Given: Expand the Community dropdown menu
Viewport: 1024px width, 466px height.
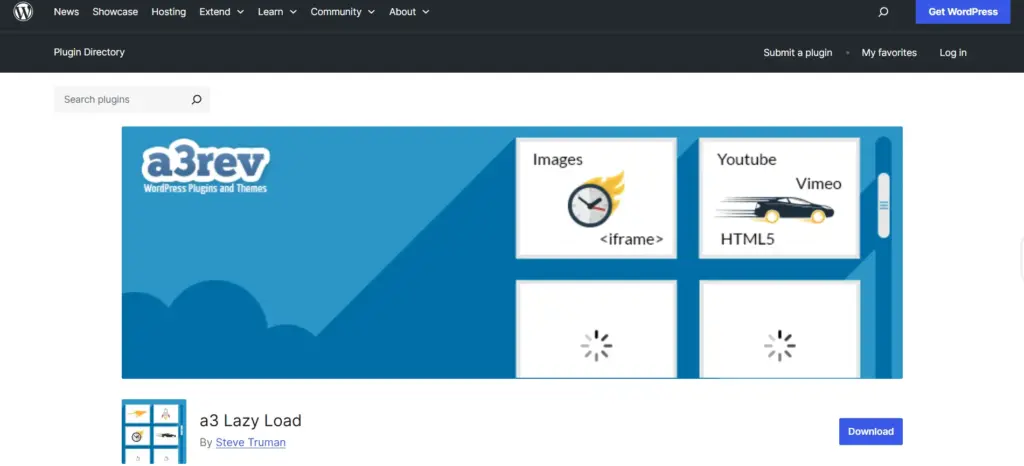Looking at the screenshot, I should pyautogui.click(x=343, y=12).
